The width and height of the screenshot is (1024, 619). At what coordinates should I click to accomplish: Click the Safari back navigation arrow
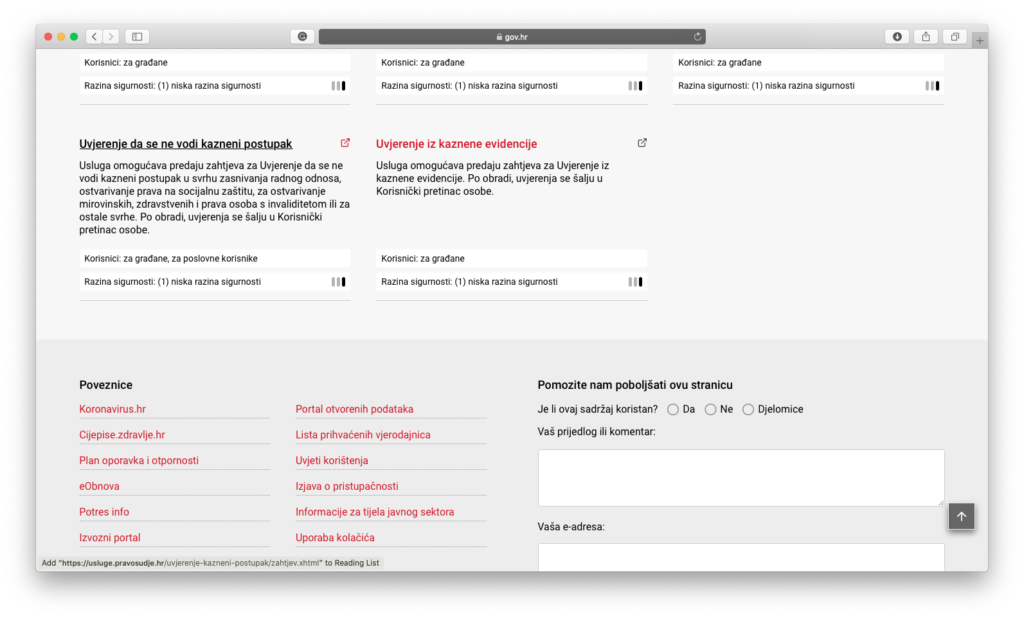pos(94,37)
